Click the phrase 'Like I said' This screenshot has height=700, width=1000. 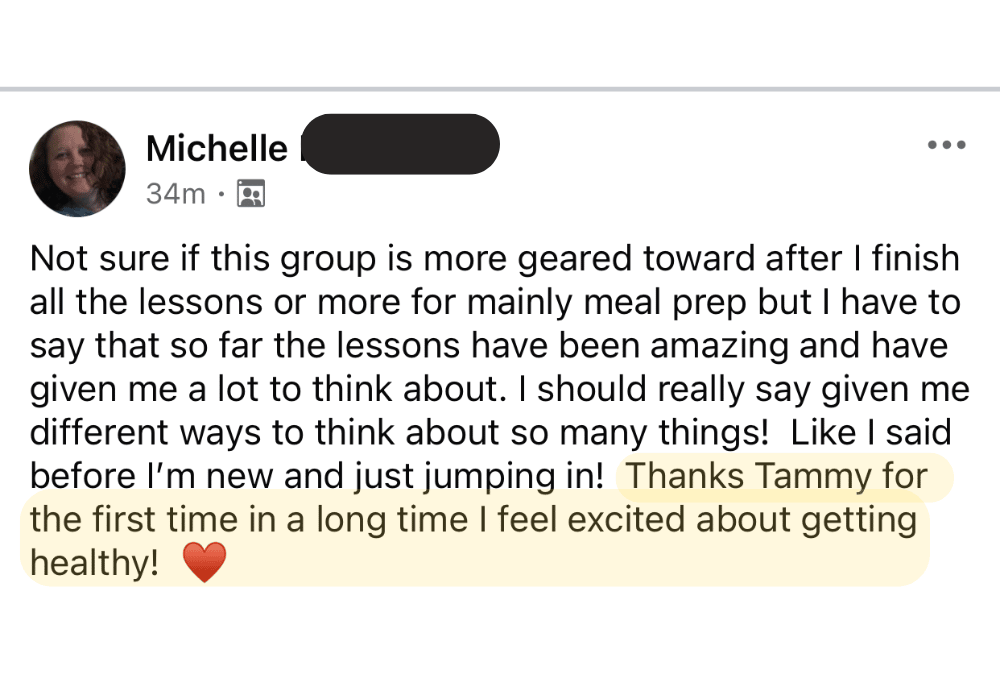[871, 432]
